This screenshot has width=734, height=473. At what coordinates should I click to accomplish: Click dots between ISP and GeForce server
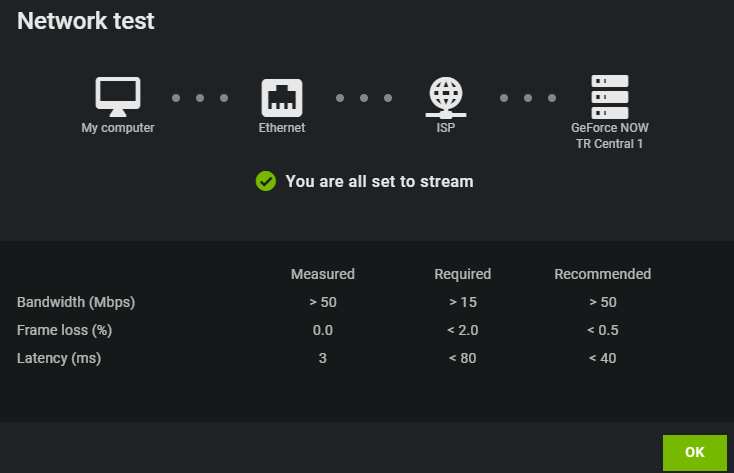click(x=528, y=98)
